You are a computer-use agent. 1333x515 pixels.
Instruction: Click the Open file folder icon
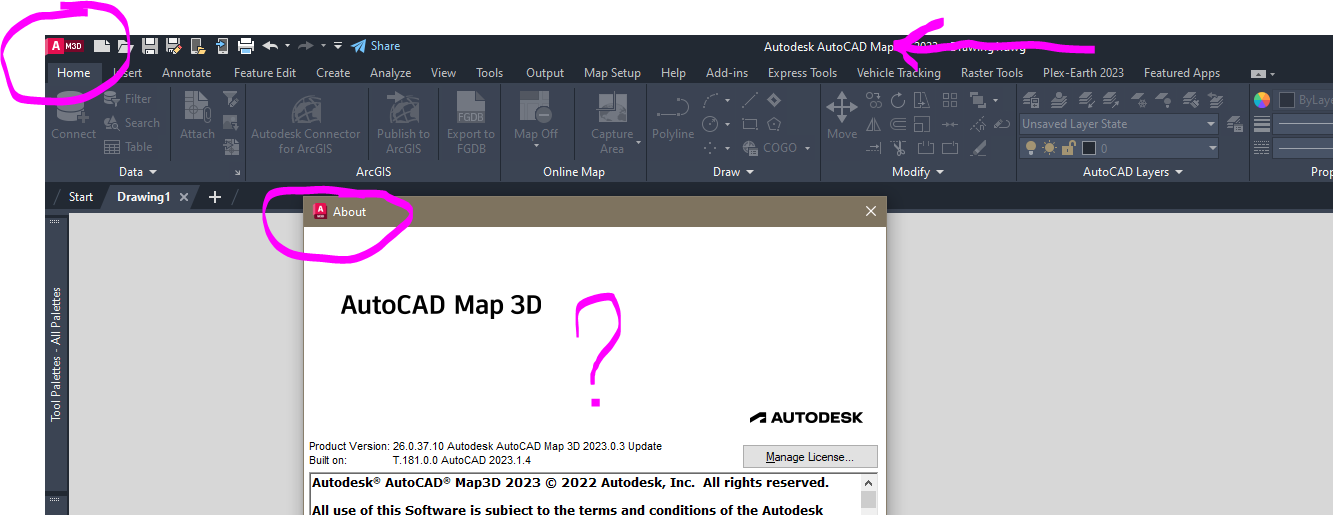[125, 46]
